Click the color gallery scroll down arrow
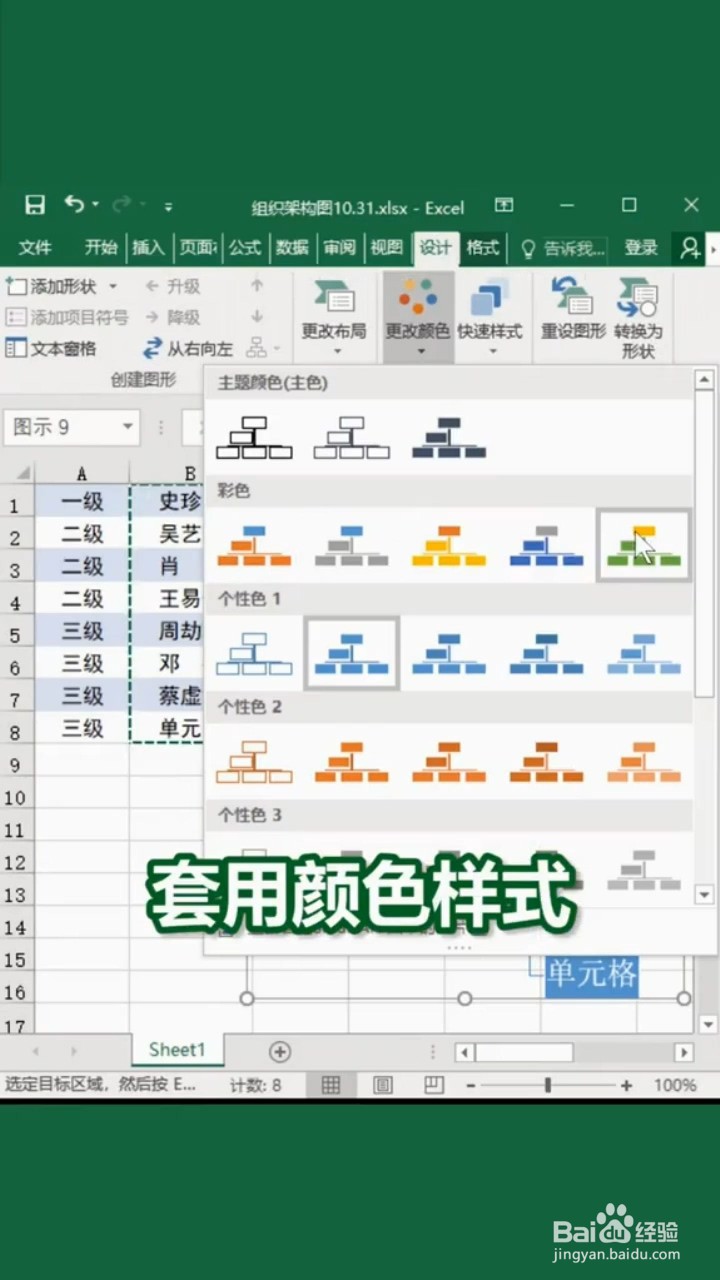The image size is (720, 1280). pos(704,895)
